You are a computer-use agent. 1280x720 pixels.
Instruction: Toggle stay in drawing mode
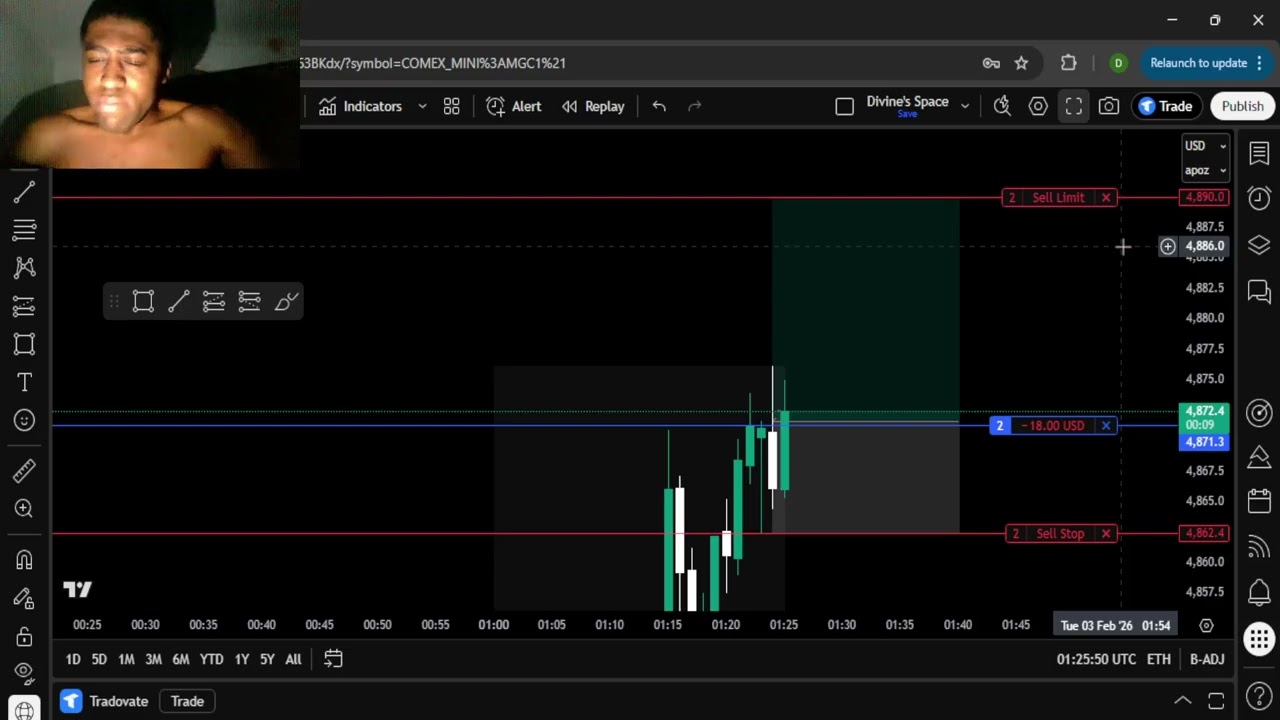pos(24,598)
